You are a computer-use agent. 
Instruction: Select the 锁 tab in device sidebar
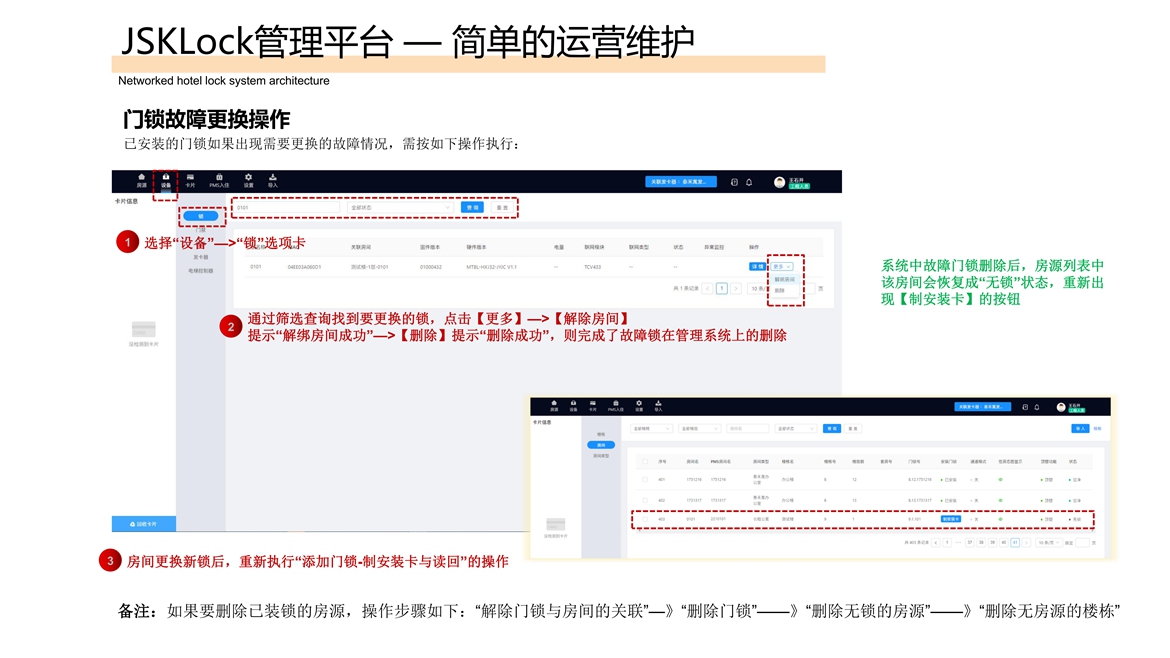[x=201, y=216]
